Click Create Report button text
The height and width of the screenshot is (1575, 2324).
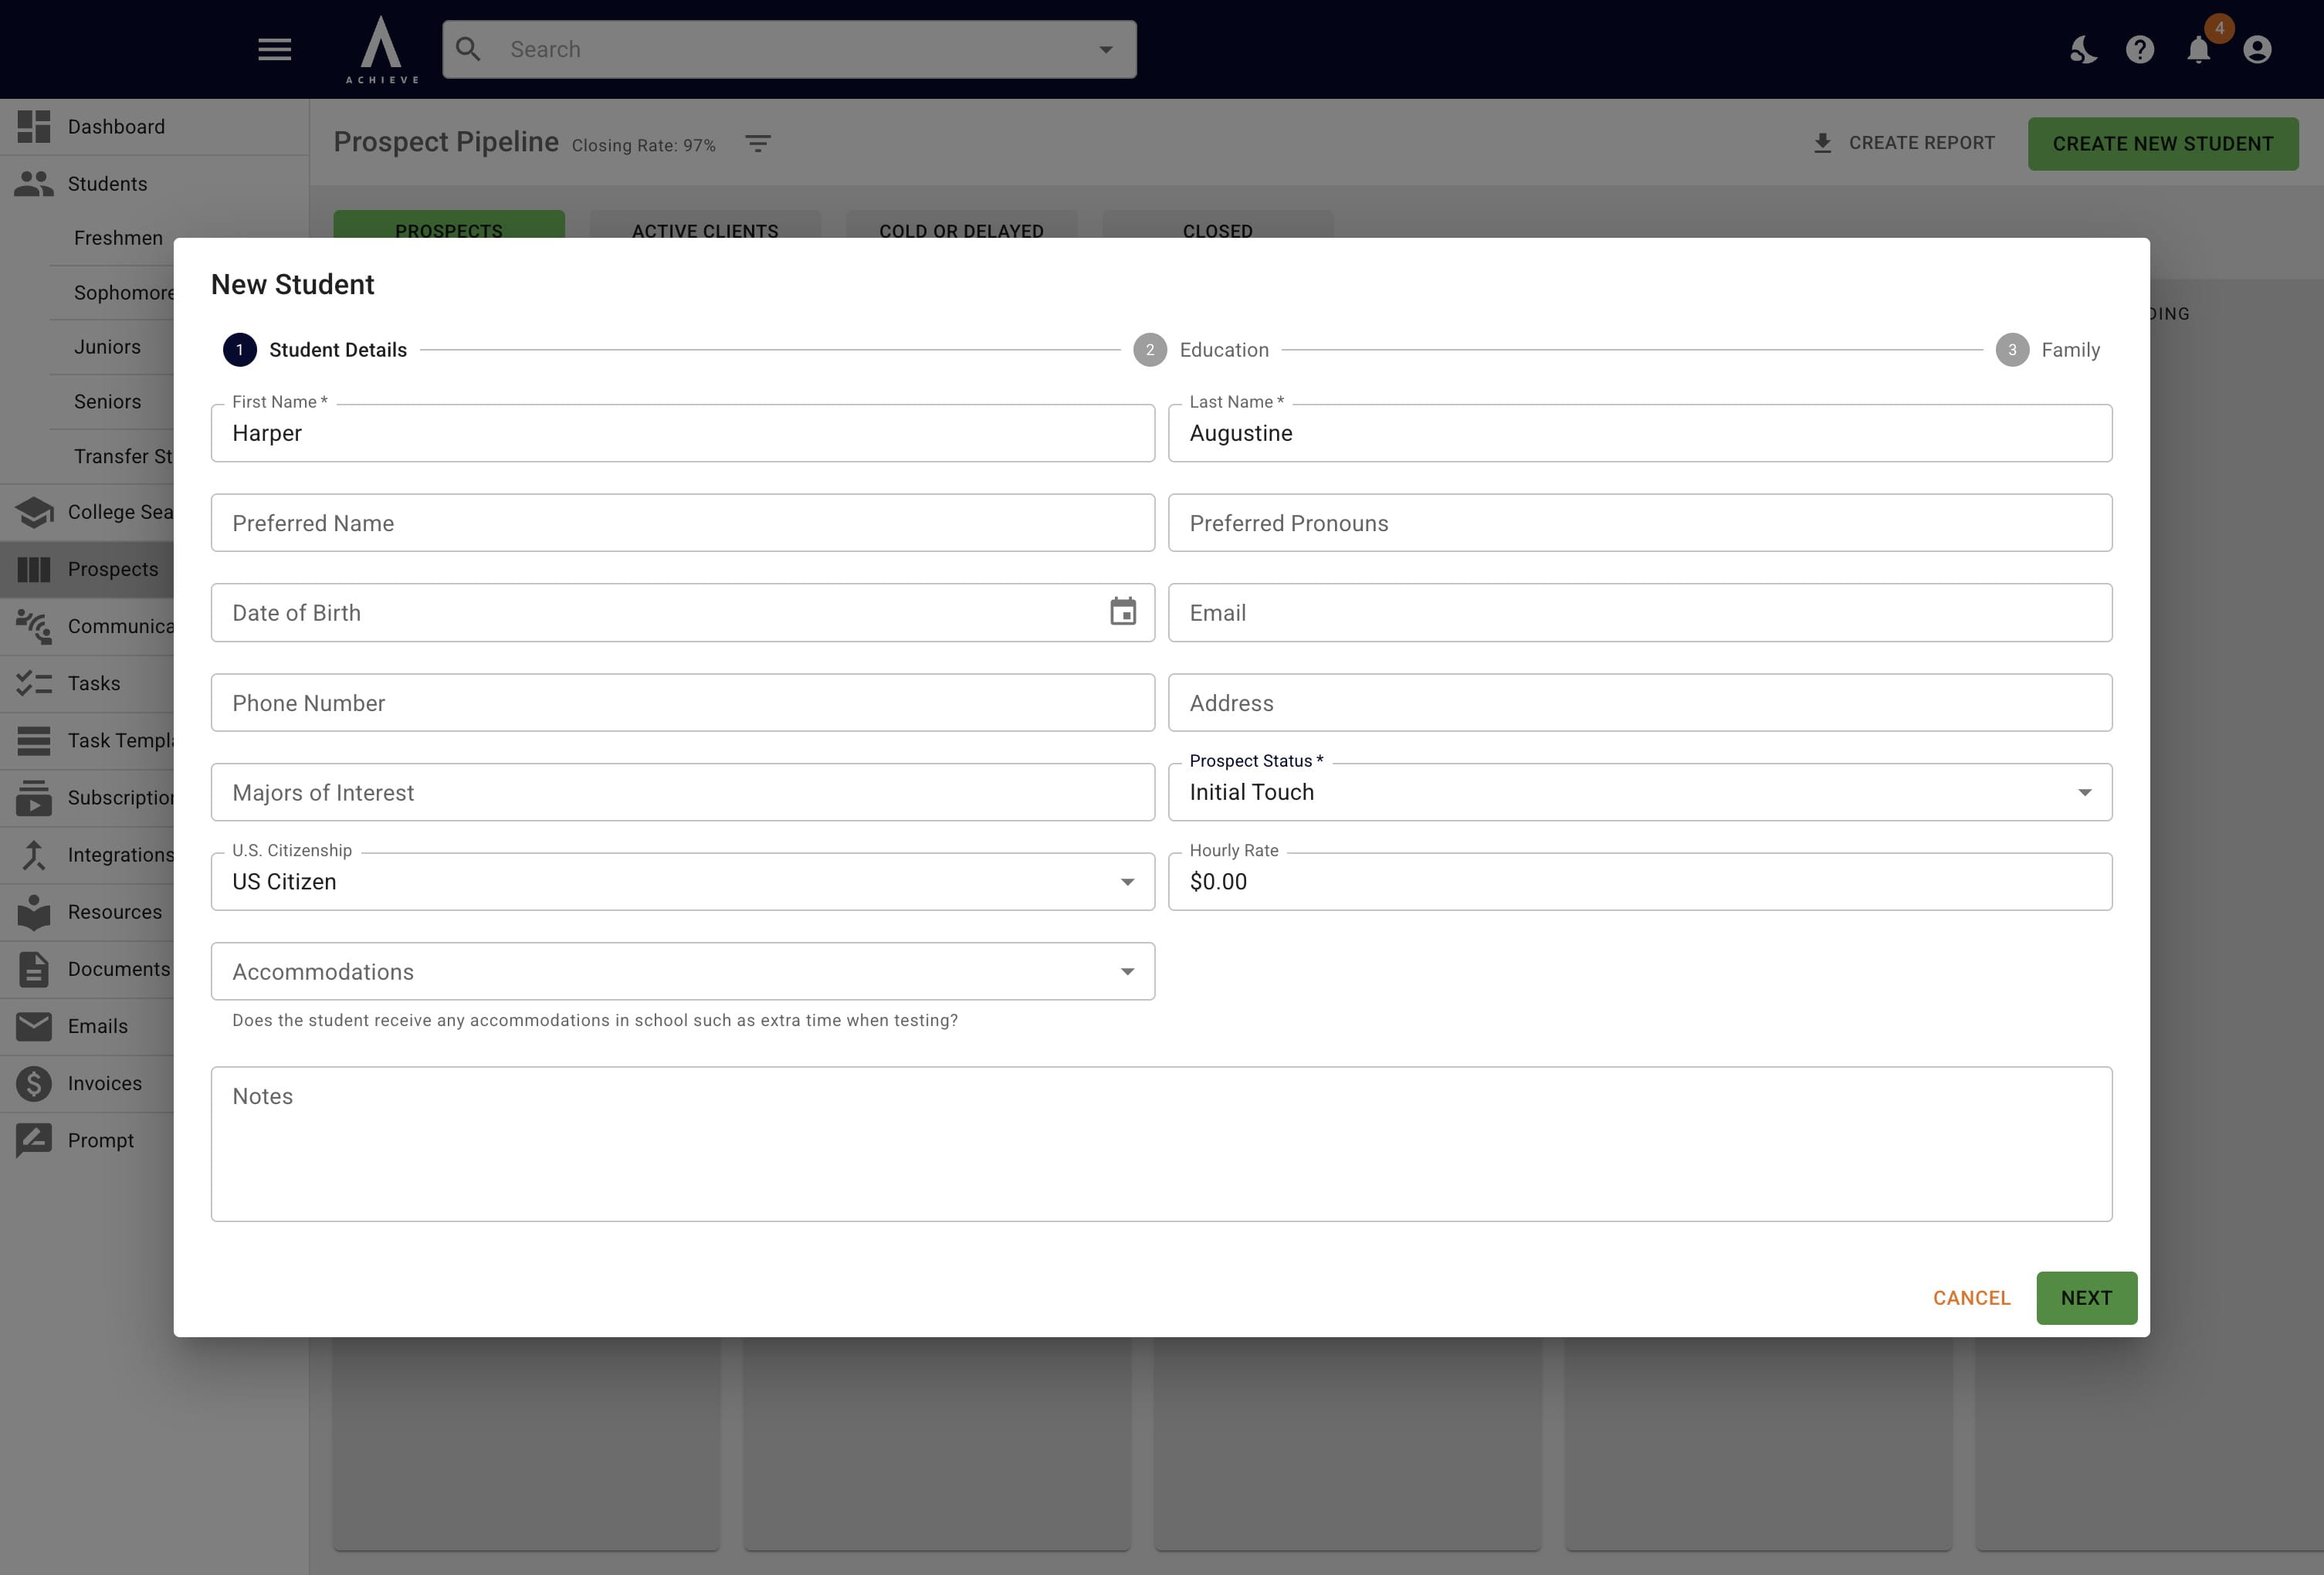1921,143
